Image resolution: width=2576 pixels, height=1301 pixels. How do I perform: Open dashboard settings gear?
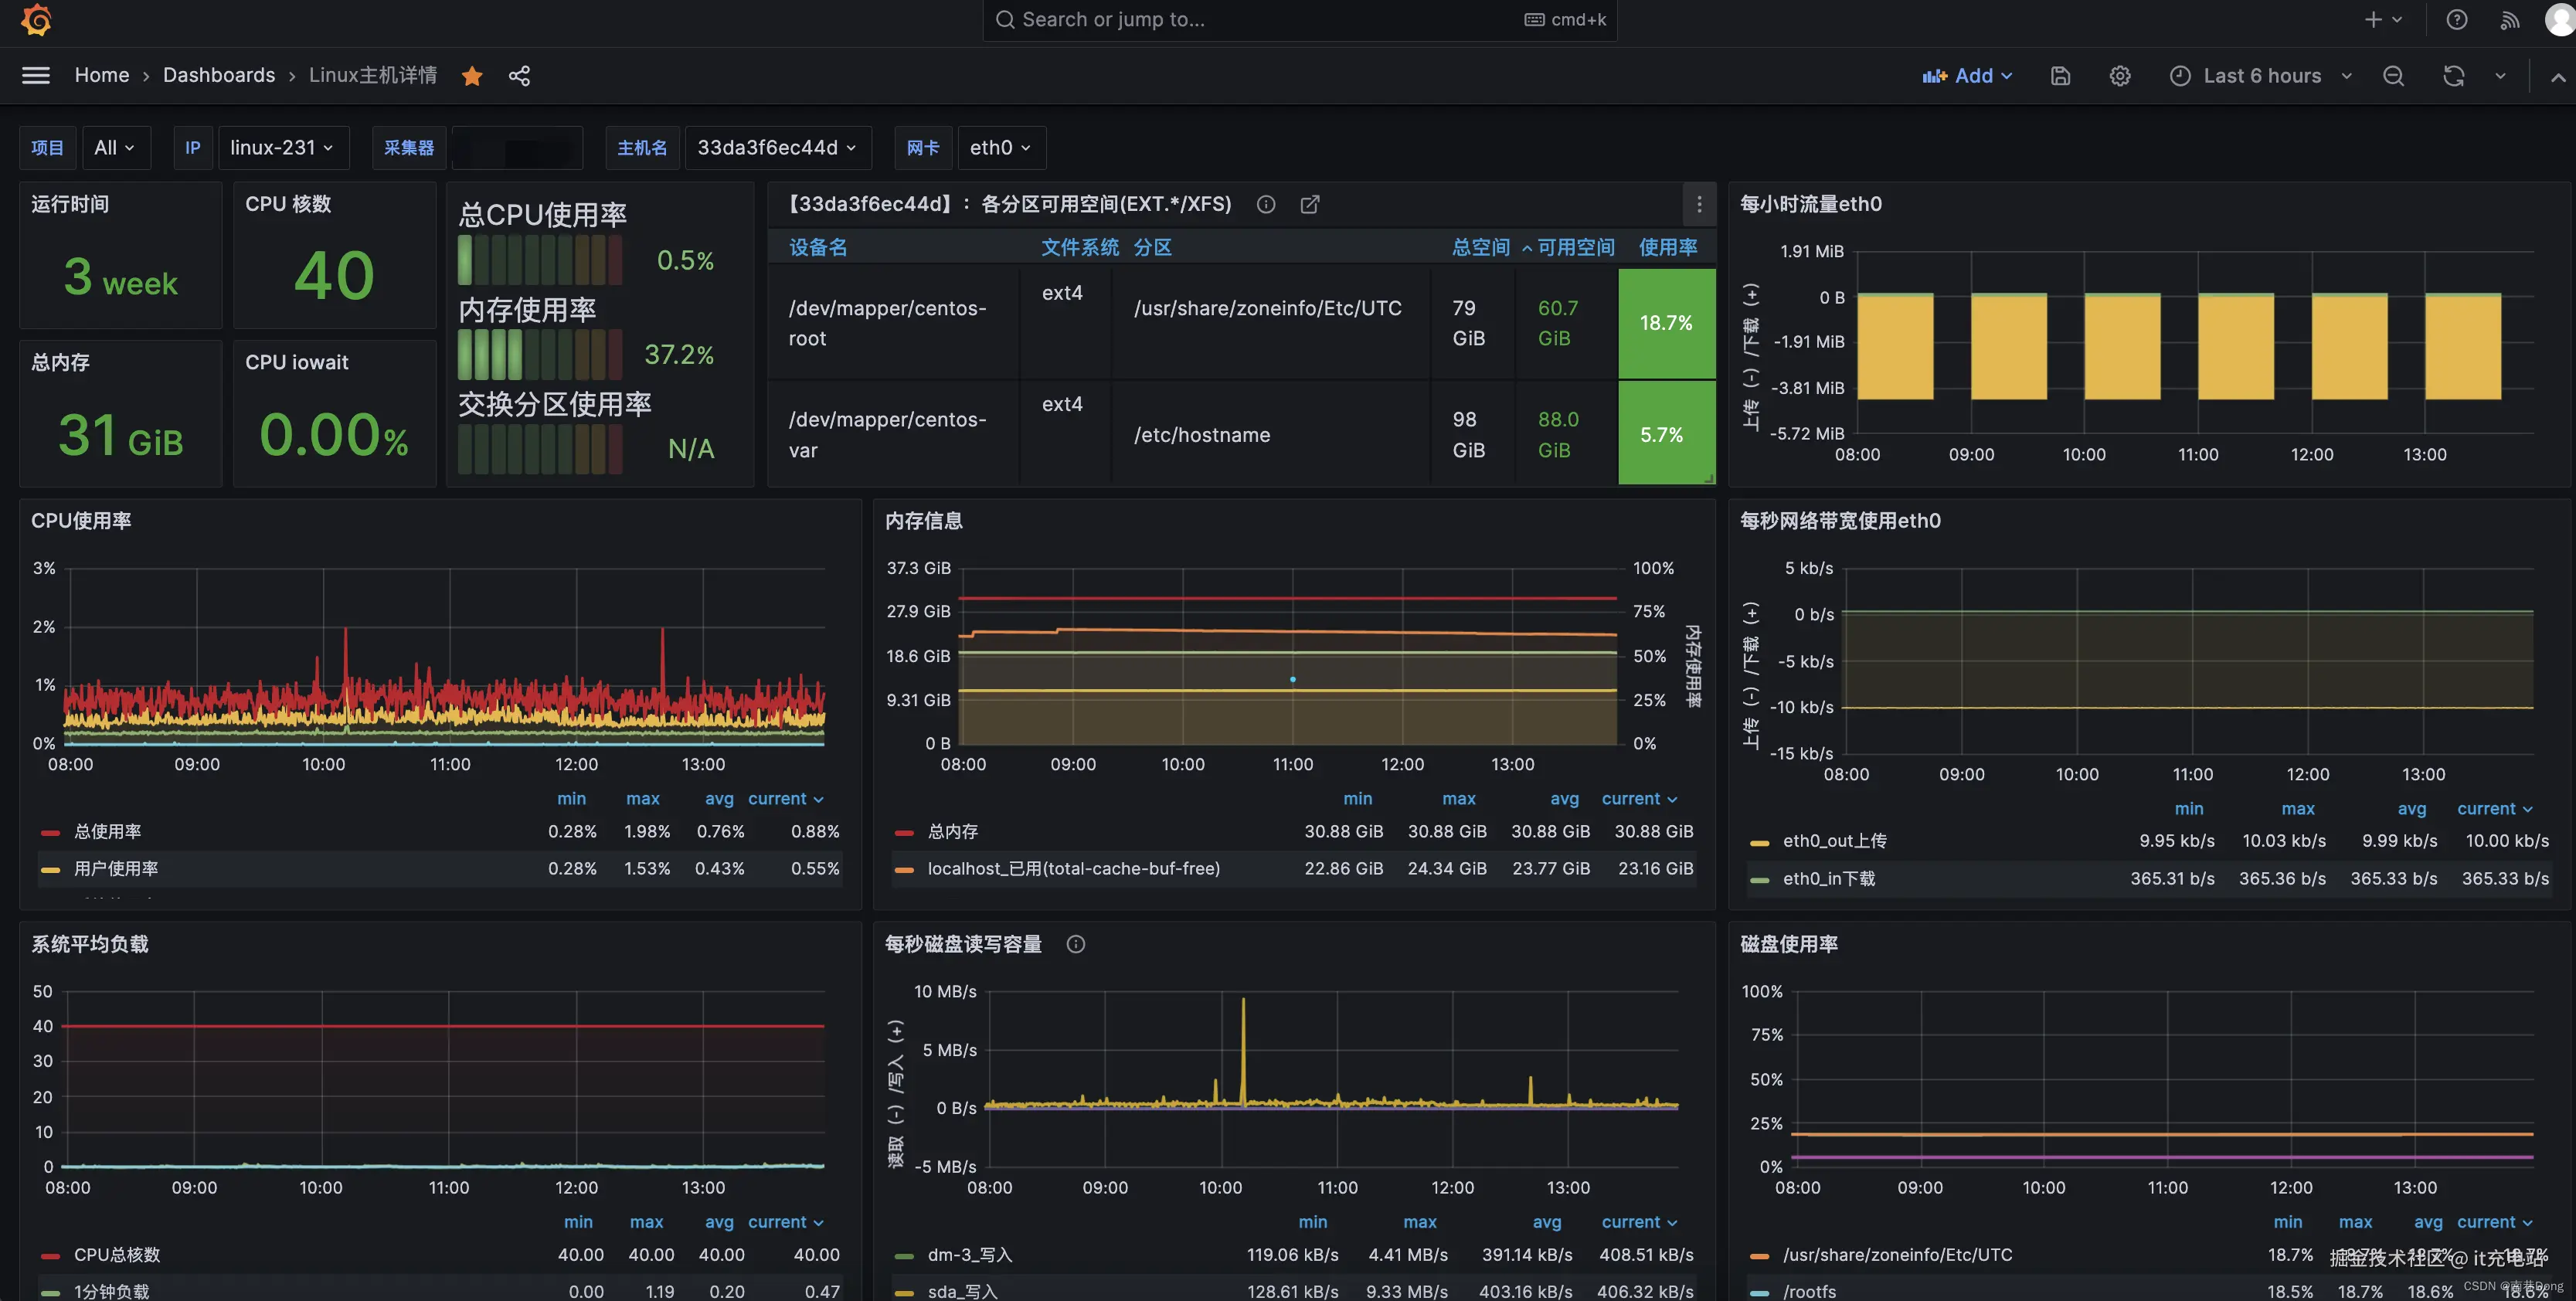point(2120,76)
